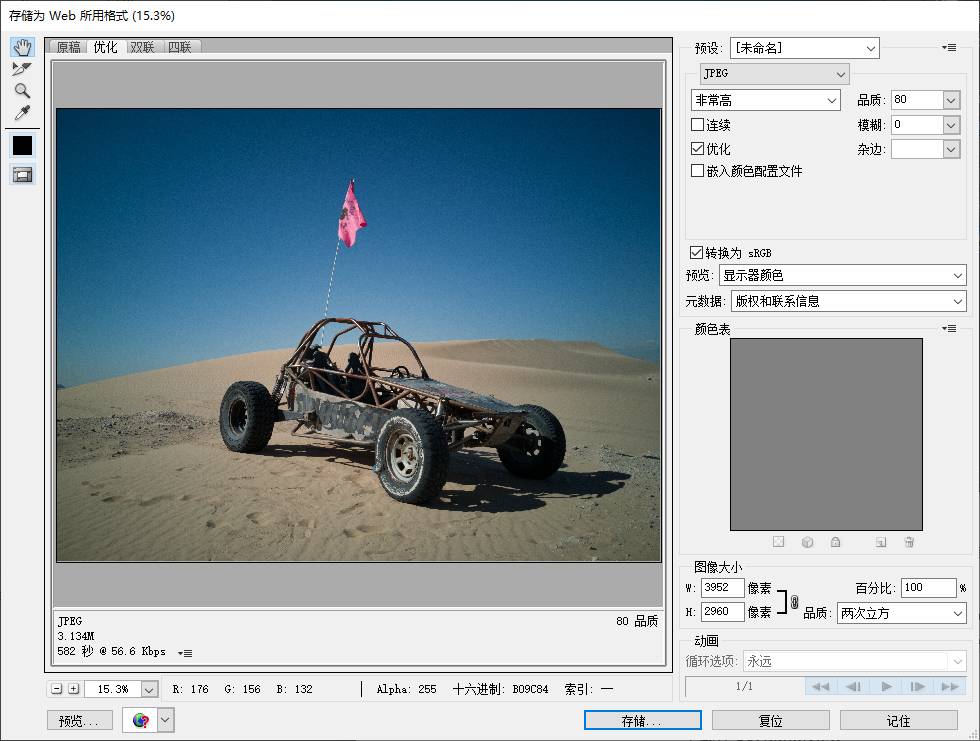The height and width of the screenshot is (741, 980).
Task: Switch to the 原稿 tab
Action: pyautogui.click(x=68, y=47)
